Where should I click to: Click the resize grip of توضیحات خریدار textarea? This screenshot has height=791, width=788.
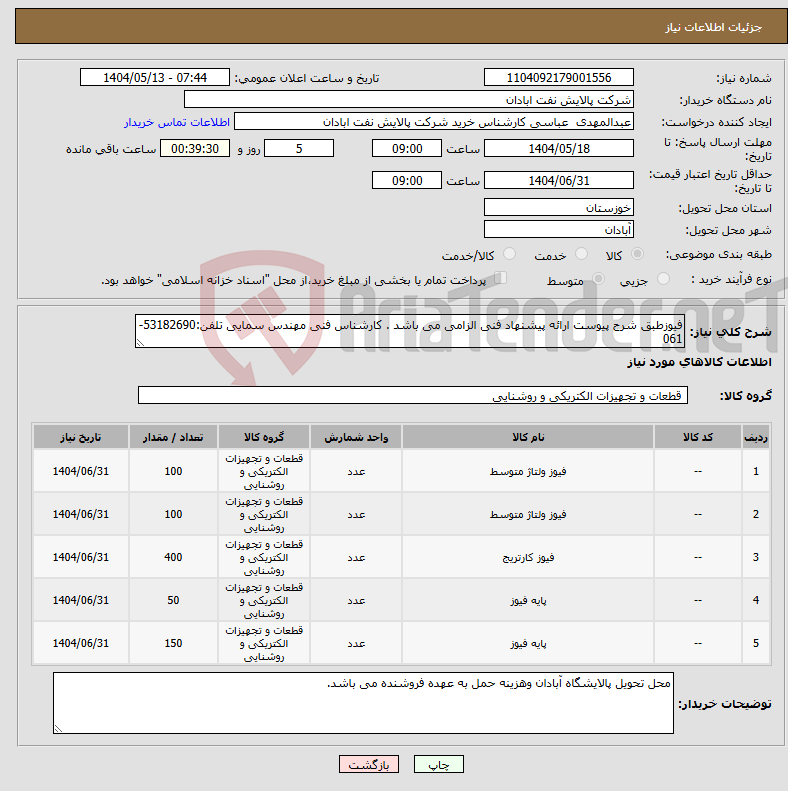point(59,728)
